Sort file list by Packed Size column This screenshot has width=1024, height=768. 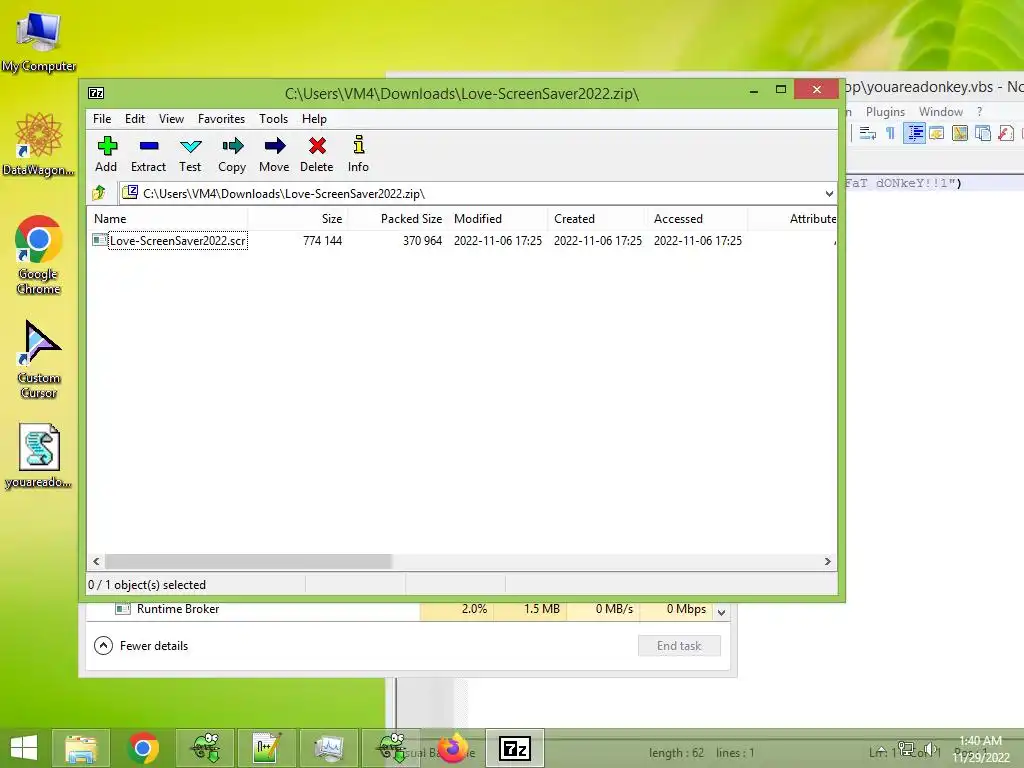point(398,219)
